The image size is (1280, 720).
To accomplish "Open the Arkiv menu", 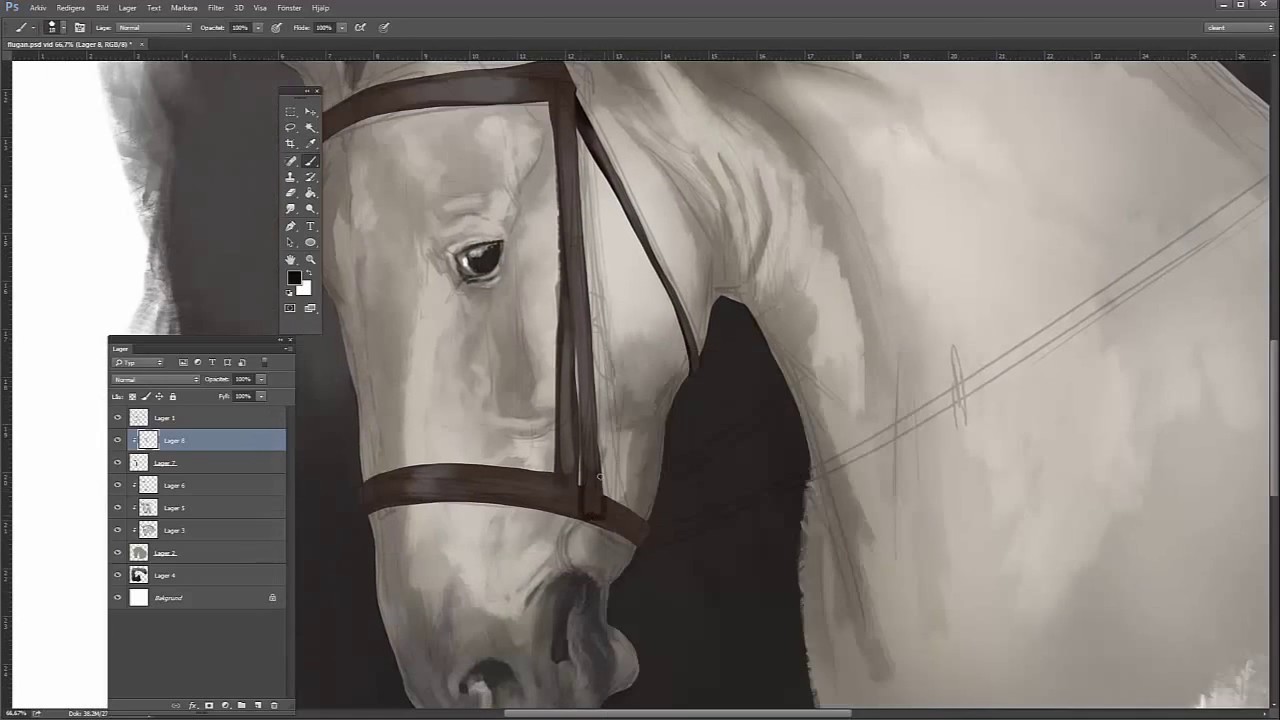I will coord(38,7).
